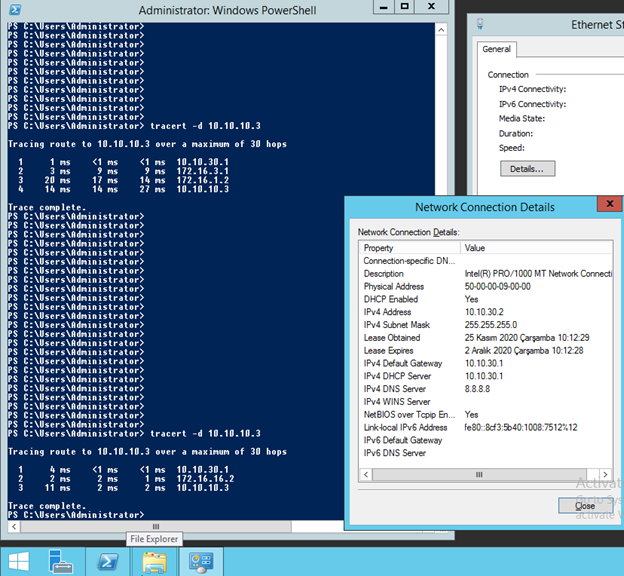Click the Speed label in Ethernet Status
Screen dimensions: 624x576
[512, 148]
